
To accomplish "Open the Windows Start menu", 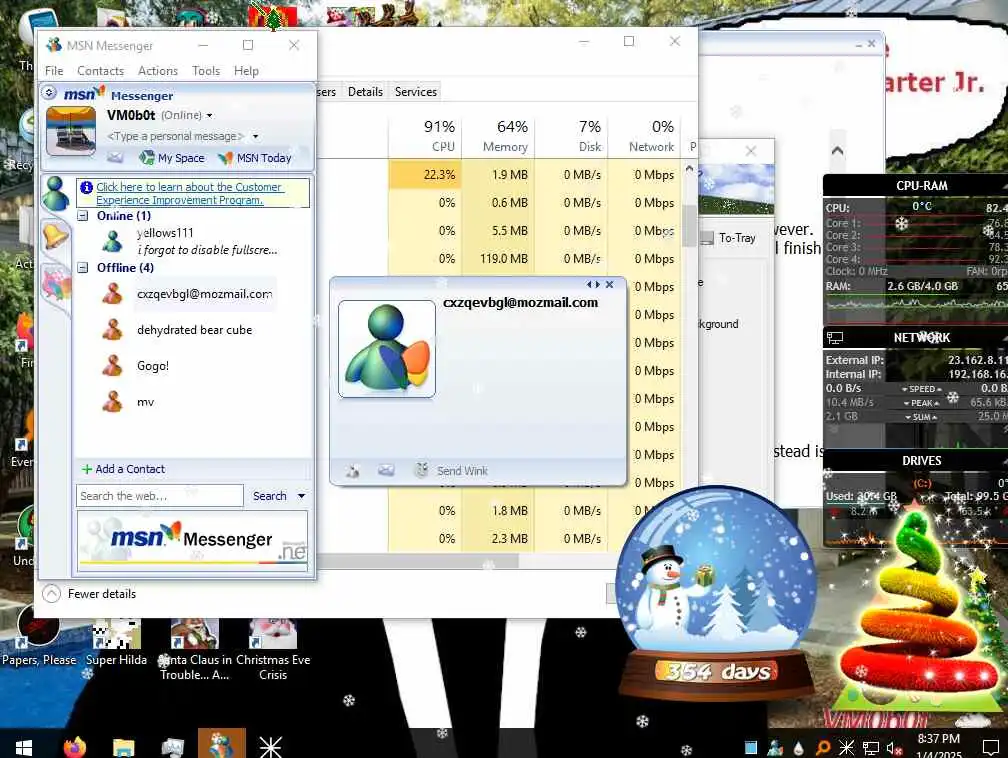I will pos(24,746).
